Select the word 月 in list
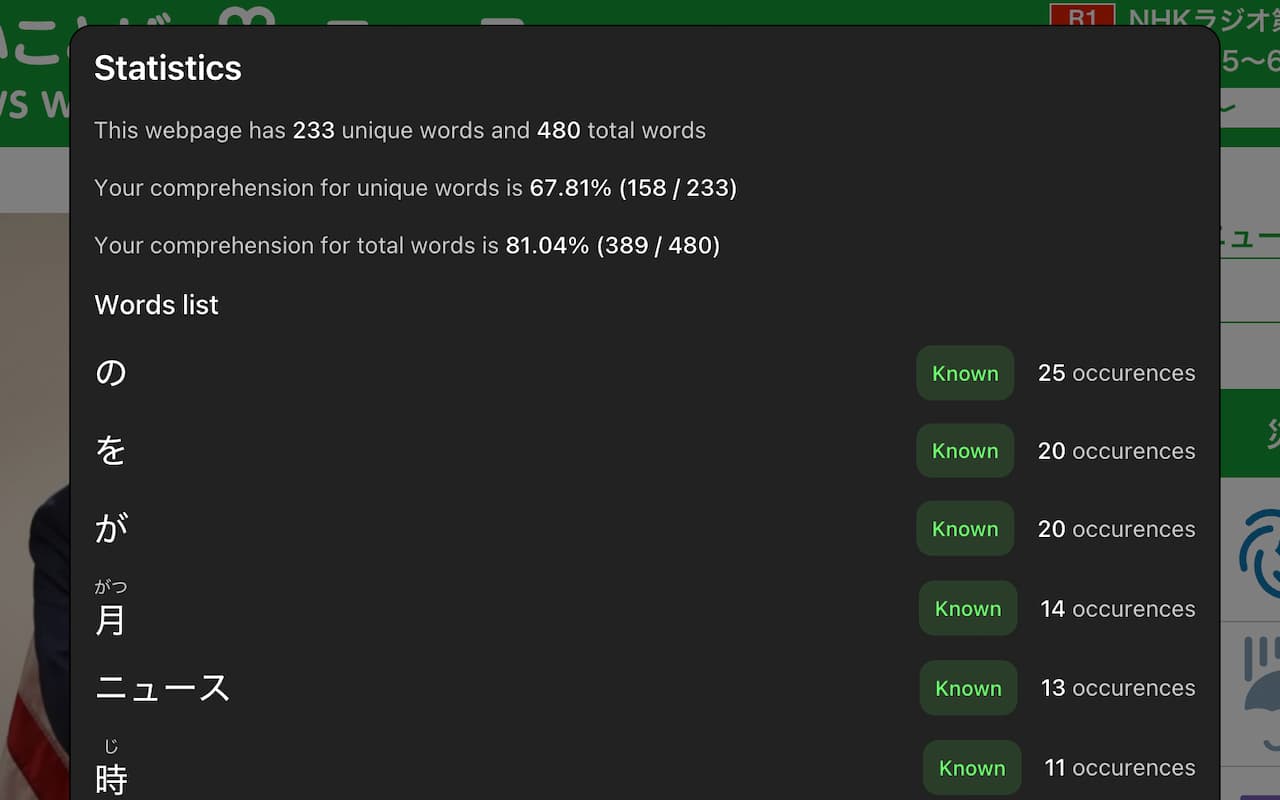 point(111,620)
